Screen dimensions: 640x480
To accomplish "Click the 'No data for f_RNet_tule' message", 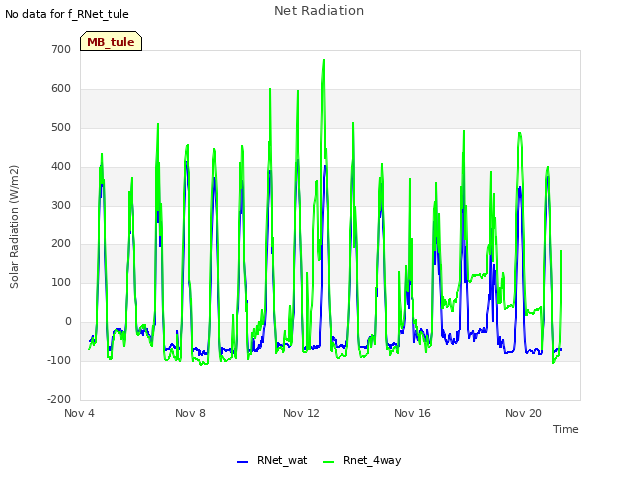I will tap(67, 14).
